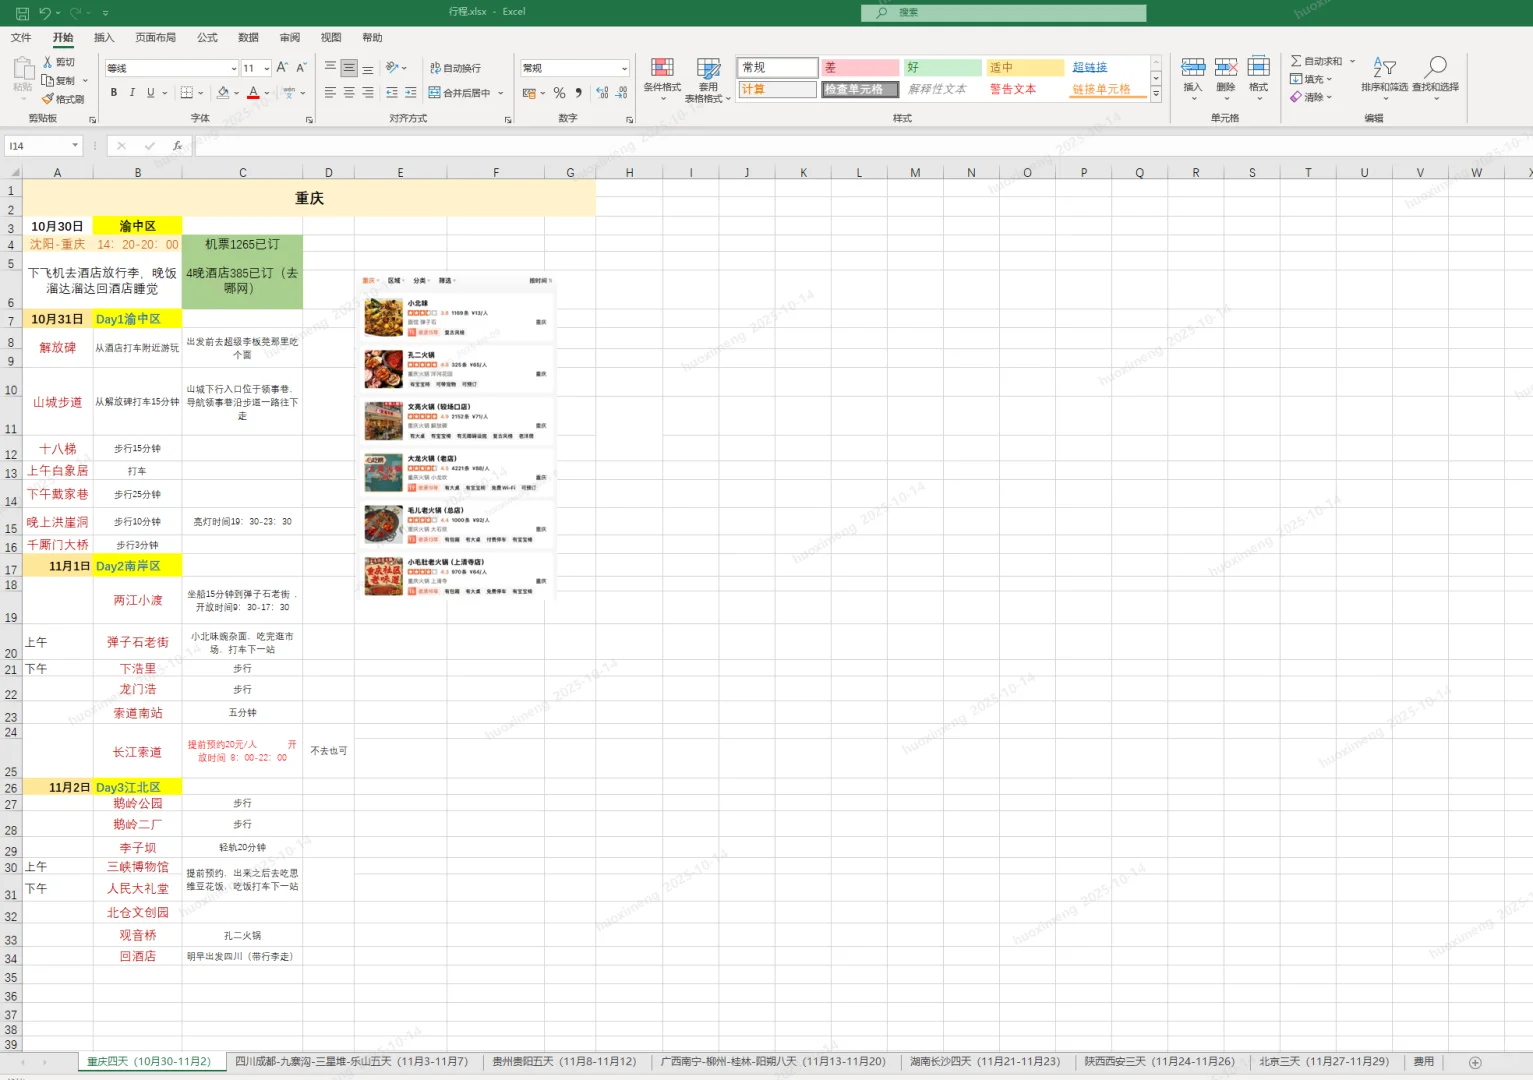This screenshot has height=1080, width=1533.
Task: Toggle italic formatting
Action: [132, 93]
